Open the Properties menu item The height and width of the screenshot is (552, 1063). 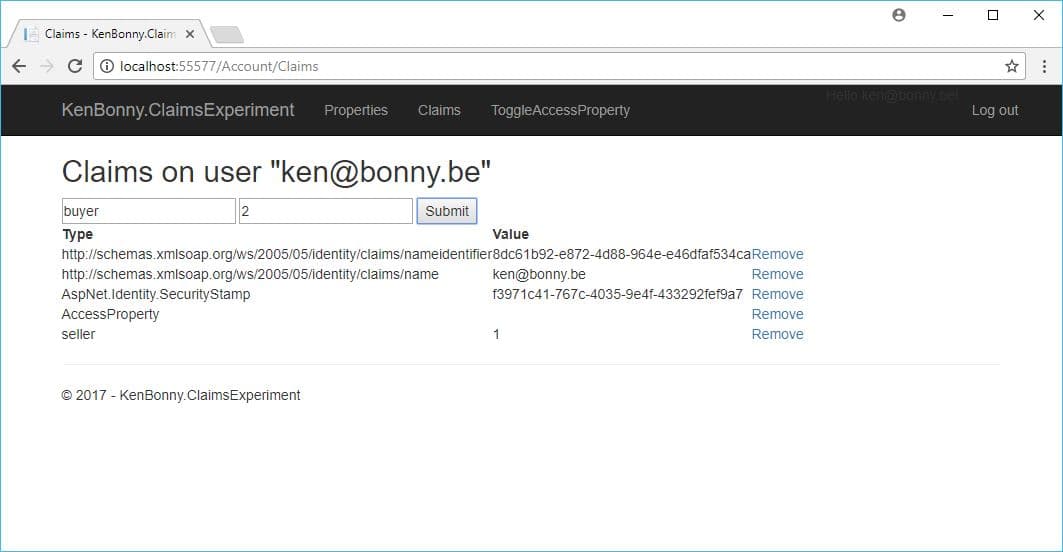click(x=355, y=110)
